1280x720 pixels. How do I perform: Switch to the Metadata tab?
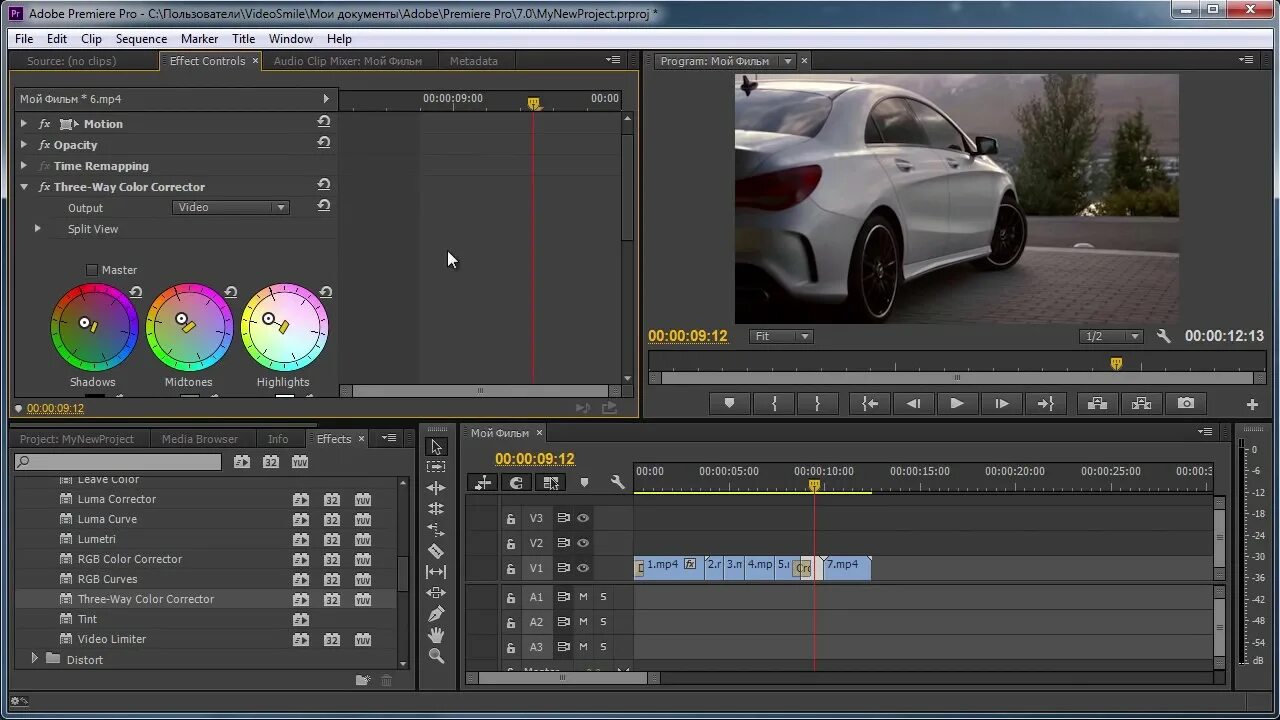(474, 60)
